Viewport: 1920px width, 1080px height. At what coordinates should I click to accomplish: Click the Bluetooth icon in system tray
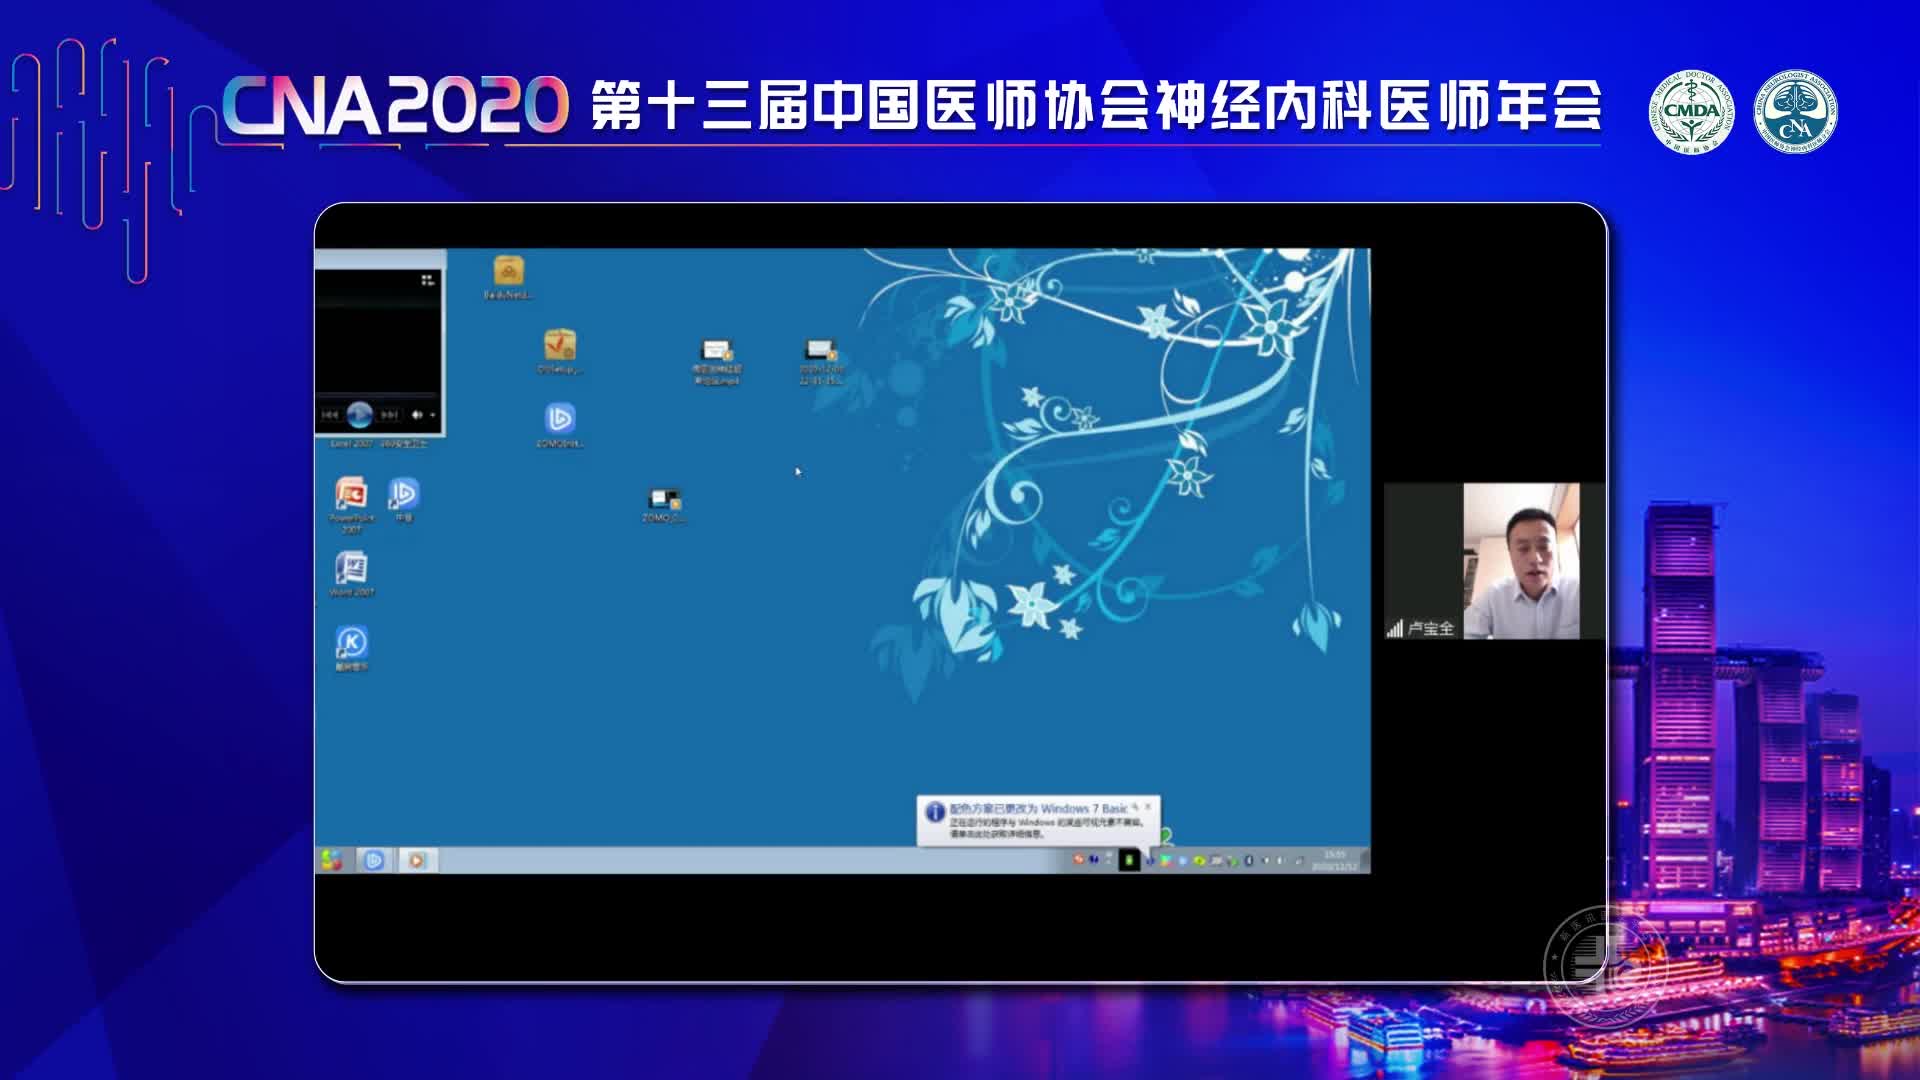pos(1248,860)
